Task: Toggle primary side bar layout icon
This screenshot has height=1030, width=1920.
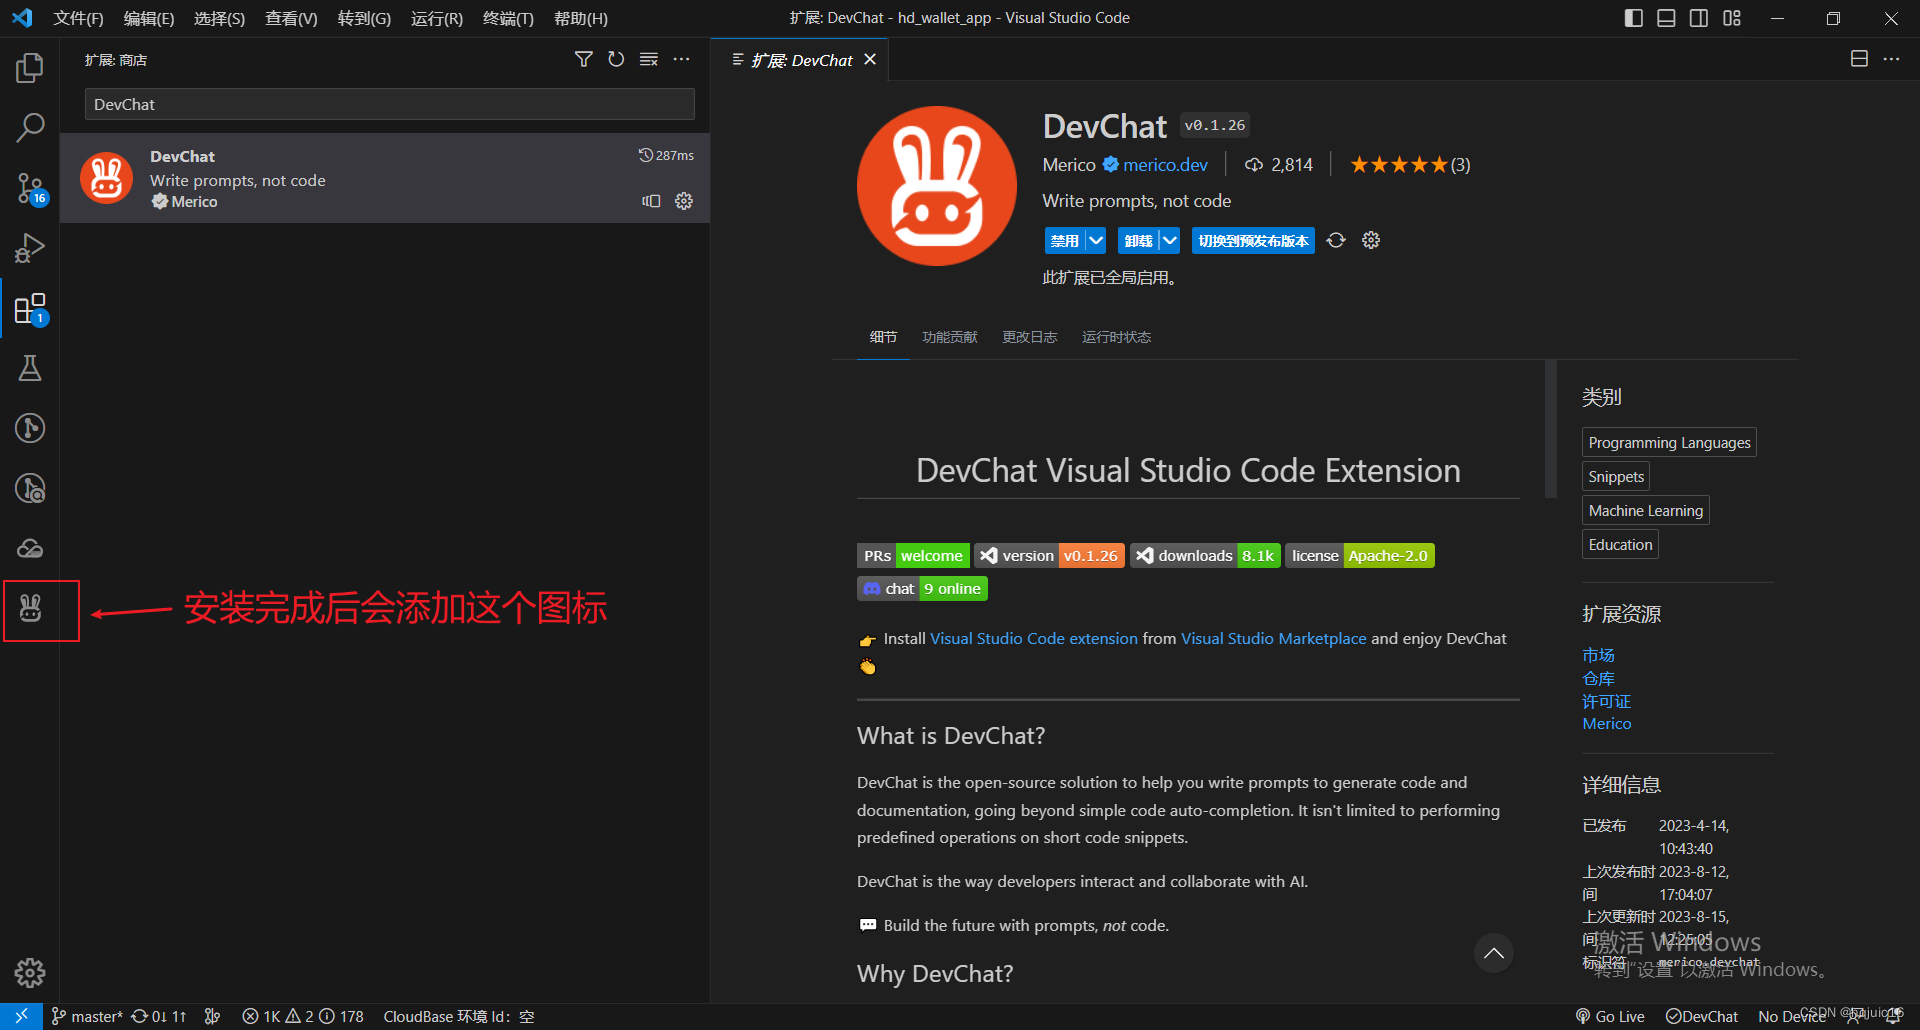Action: point(1634,18)
